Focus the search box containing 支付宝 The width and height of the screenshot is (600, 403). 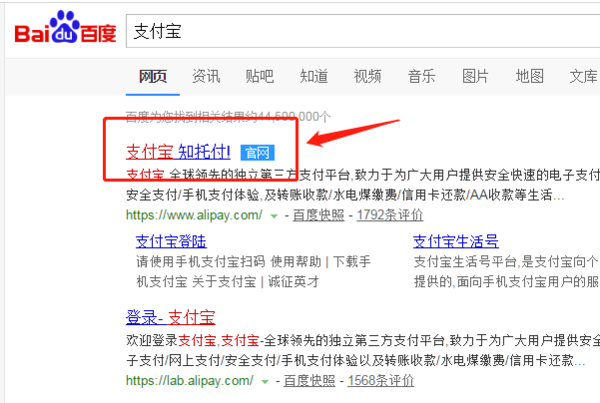coord(363,31)
